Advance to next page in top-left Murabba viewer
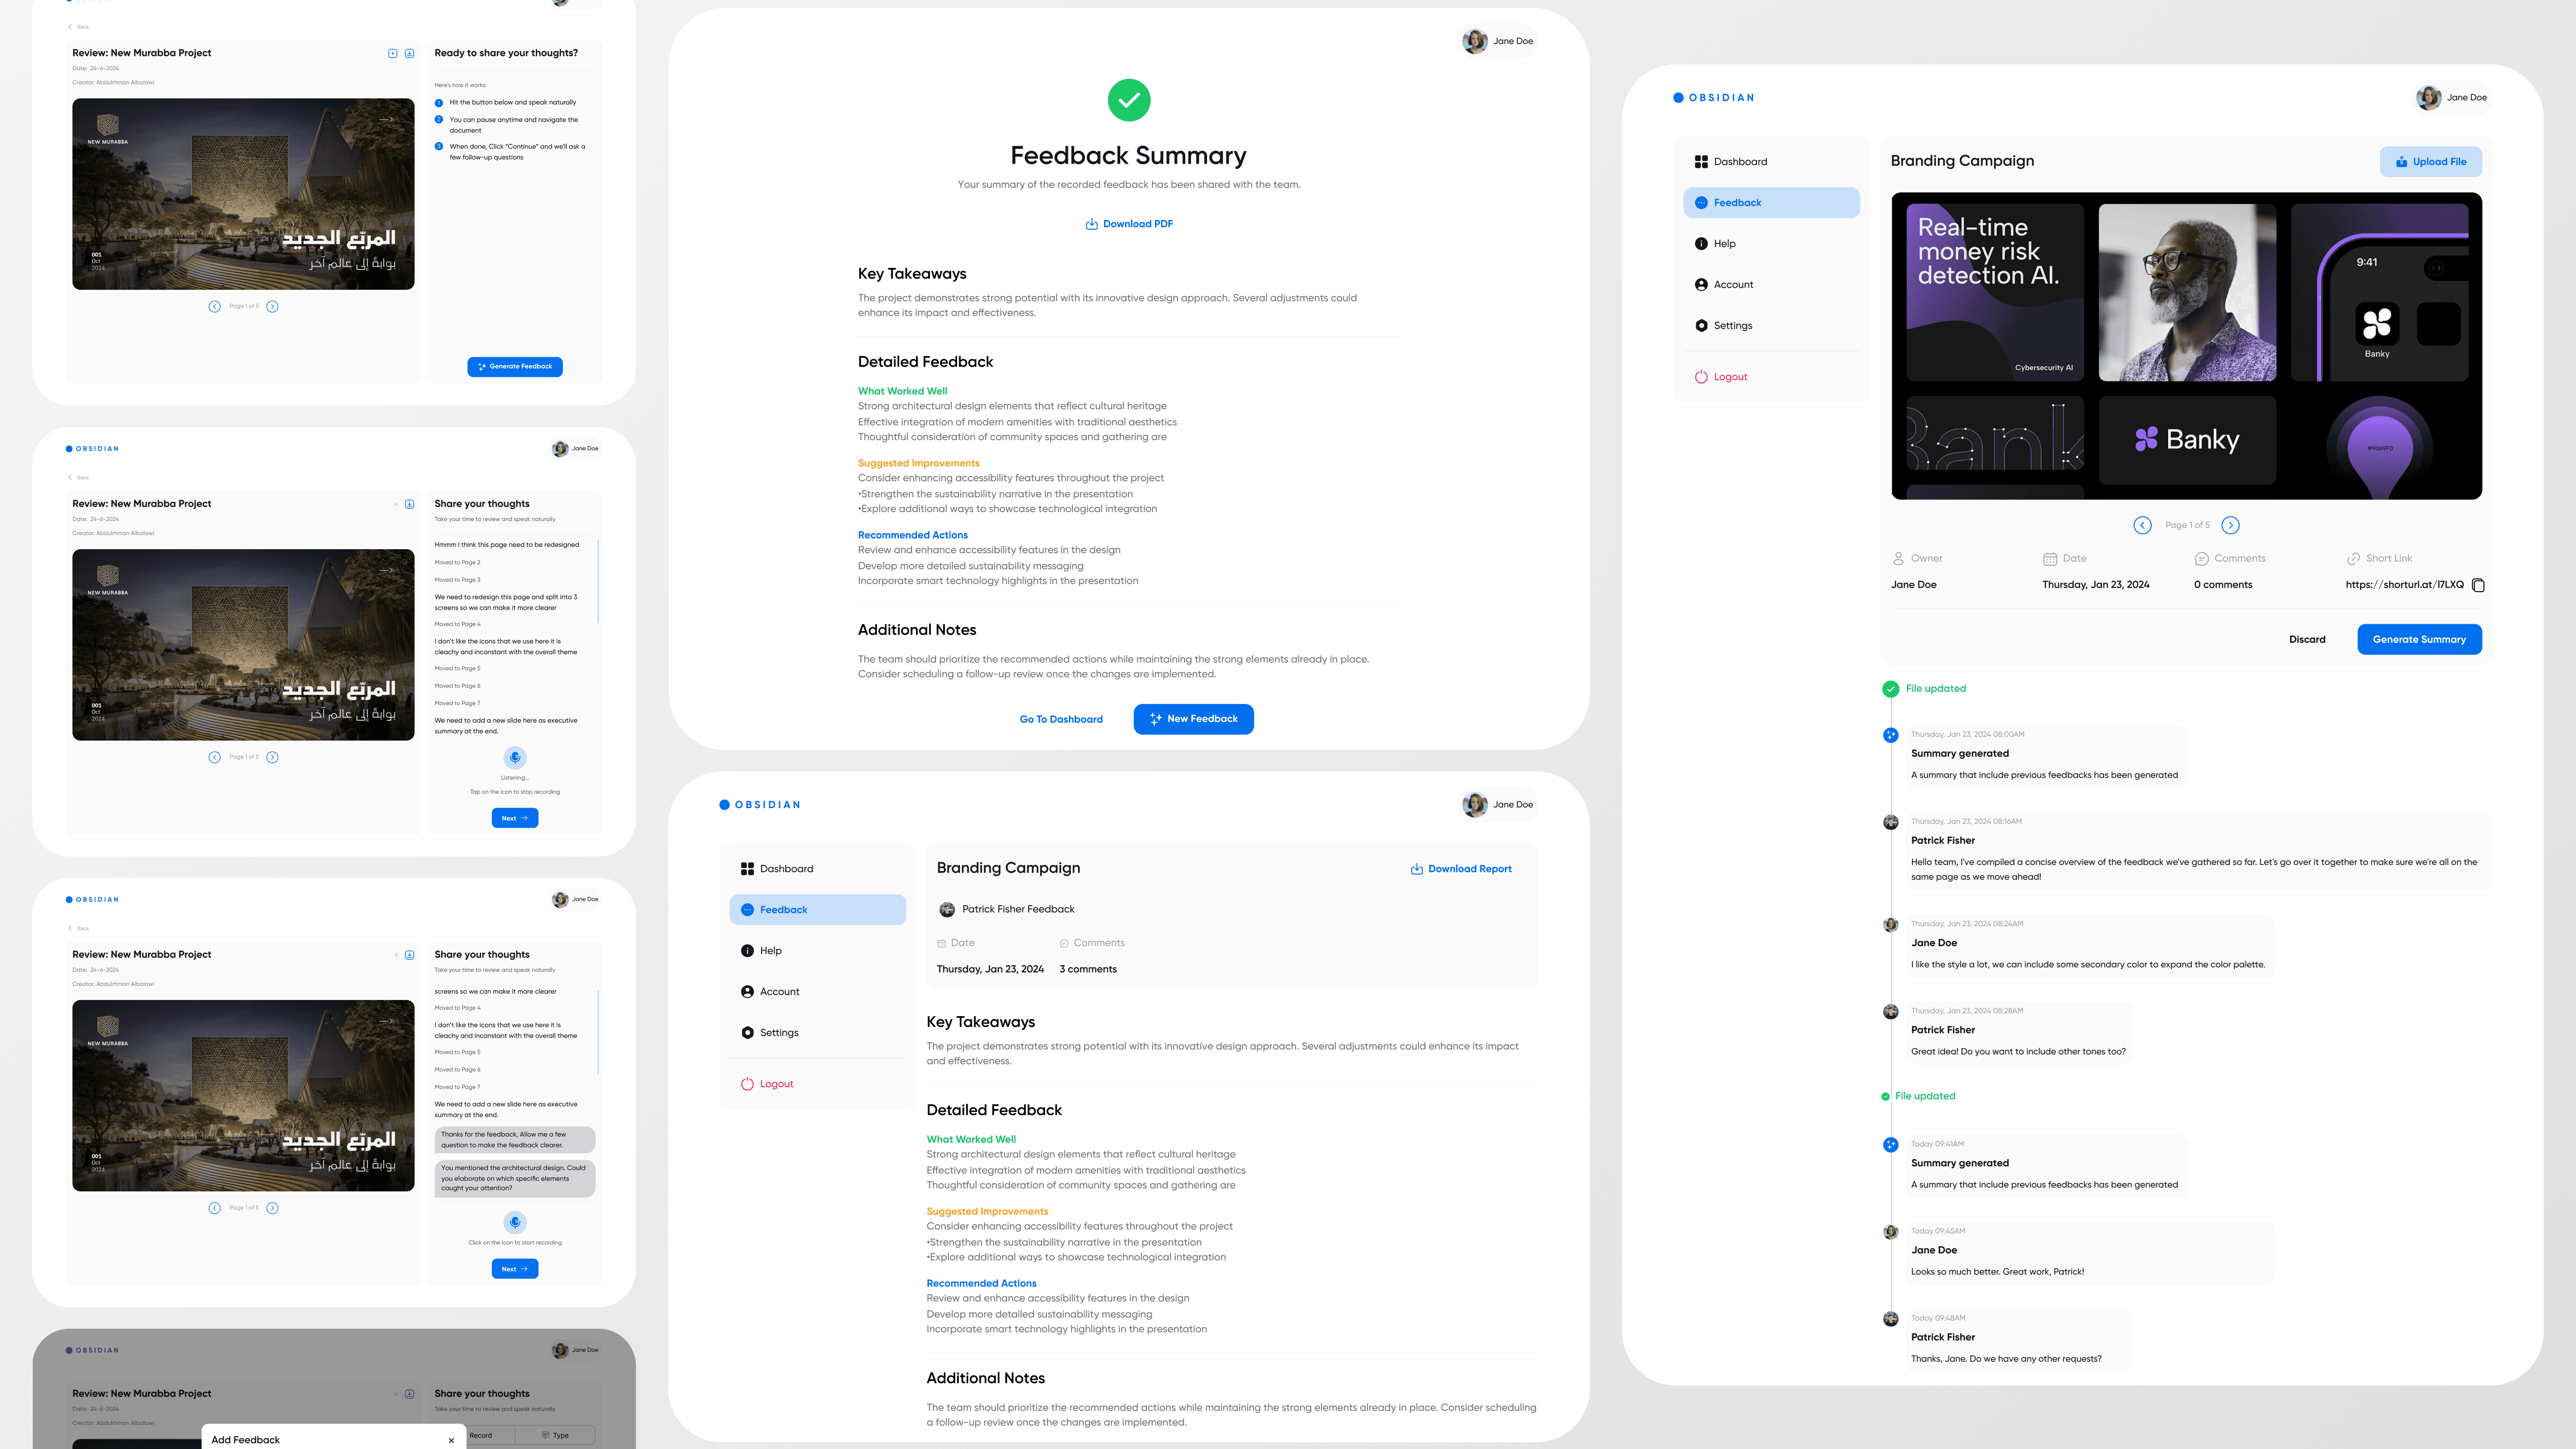Viewport: 2576px width, 1449px height. (272, 307)
